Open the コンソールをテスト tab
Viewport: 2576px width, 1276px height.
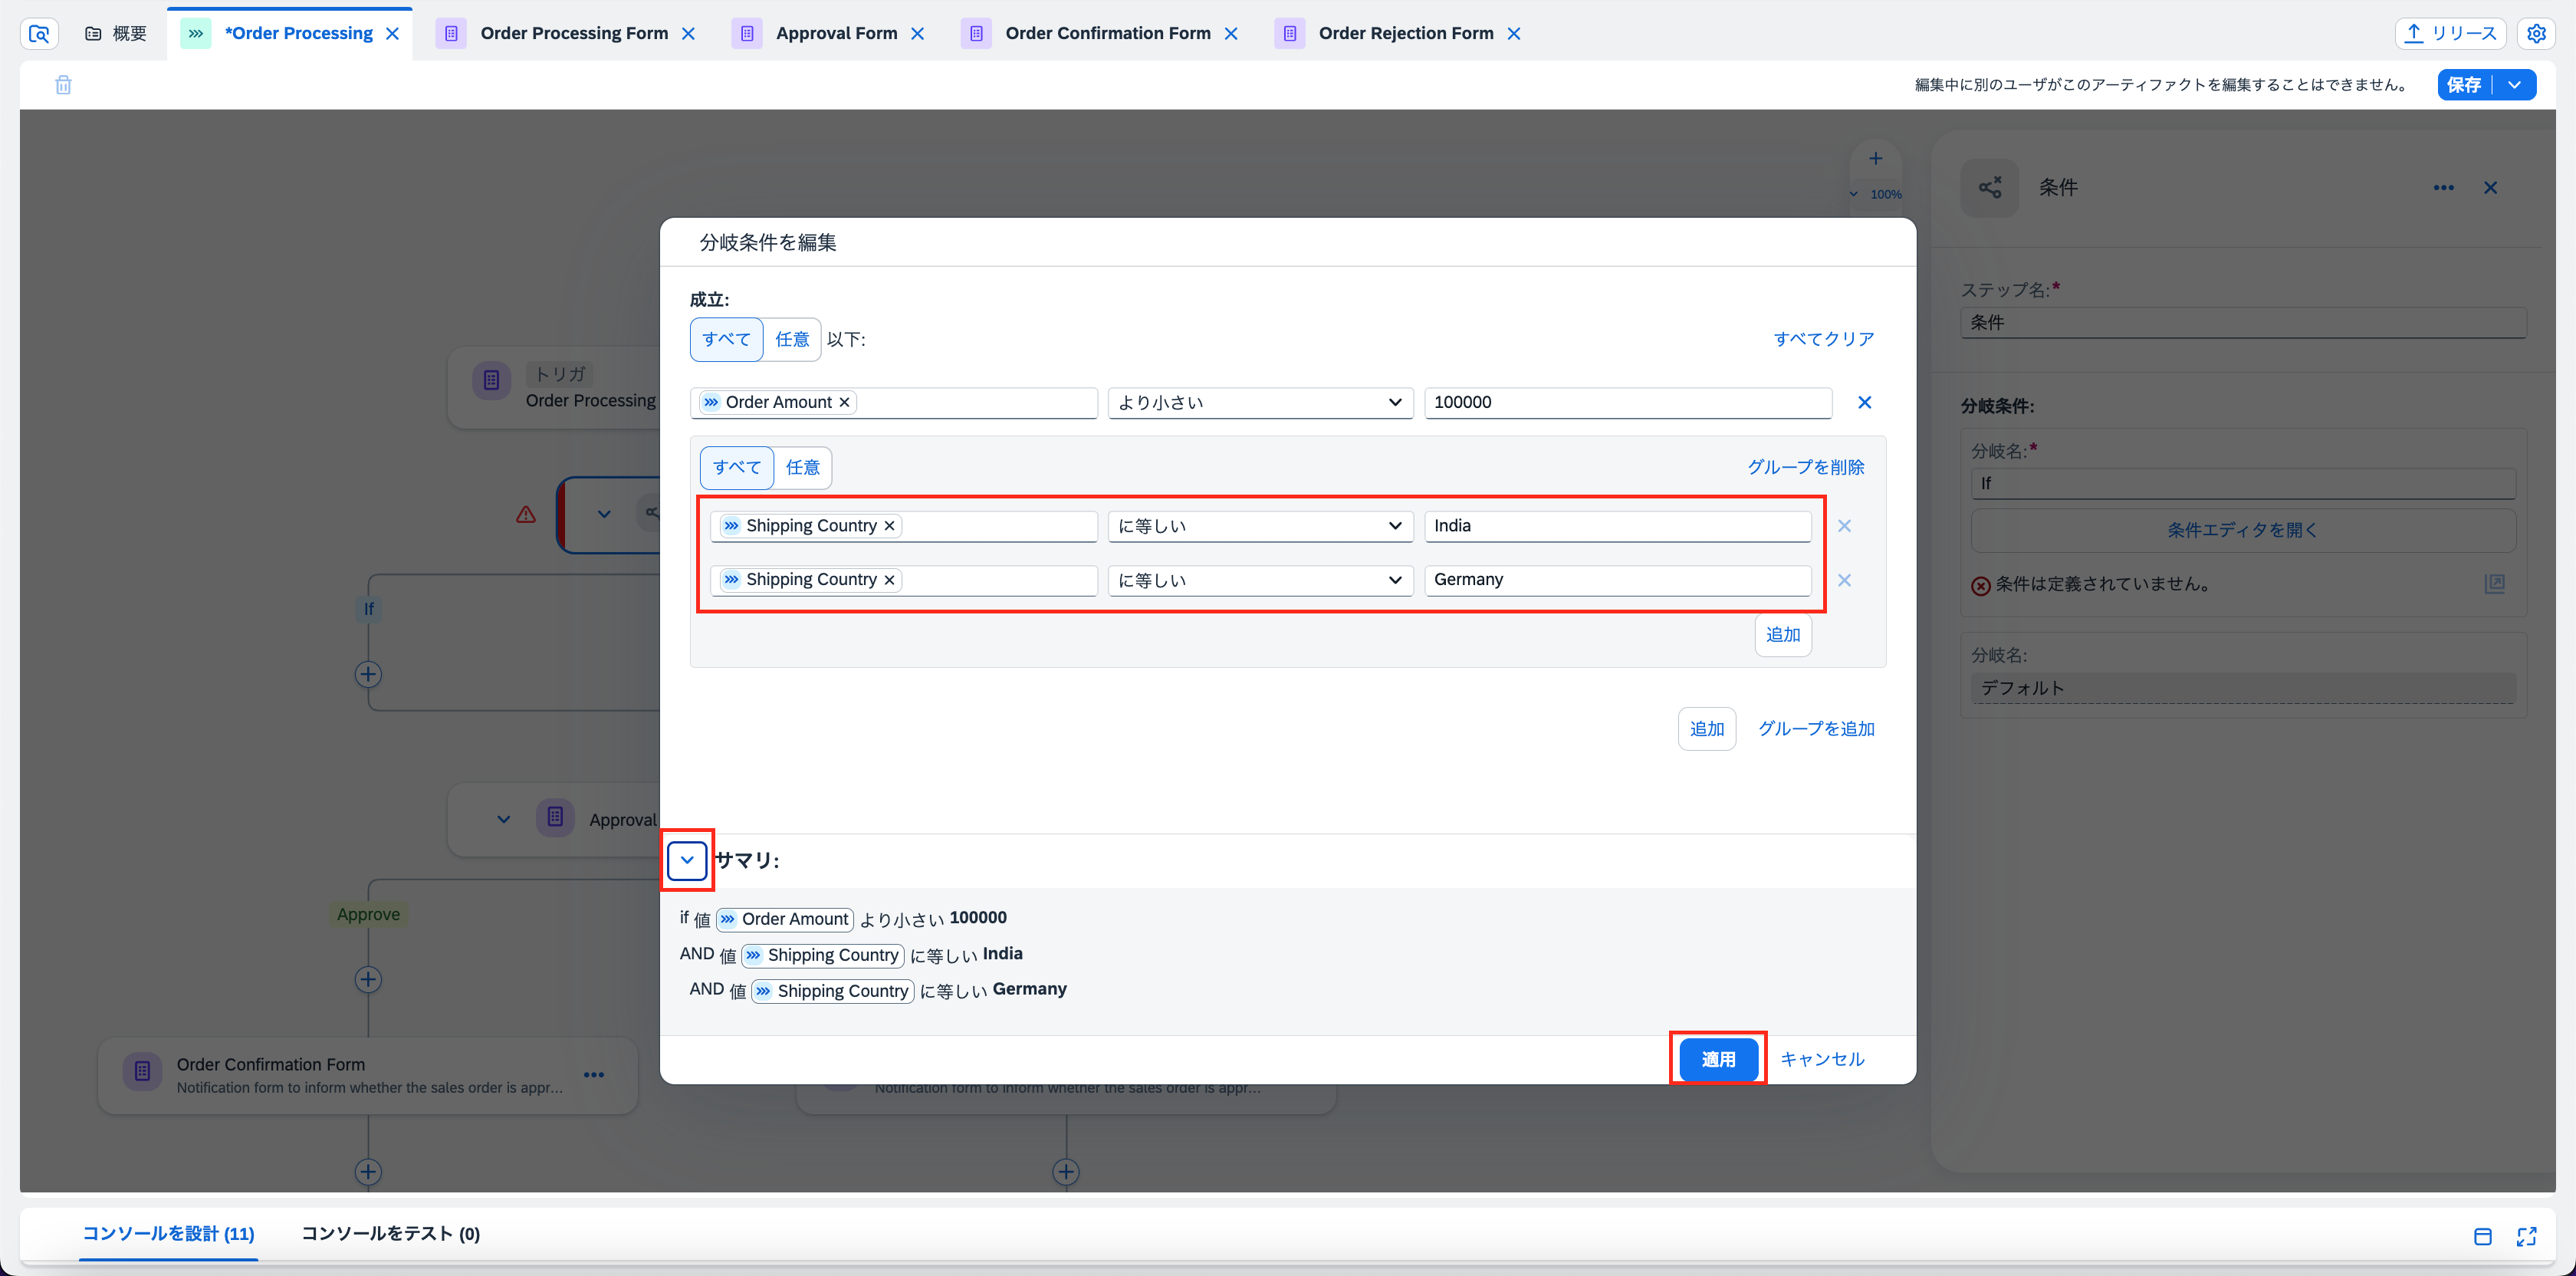click(x=390, y=1233)
